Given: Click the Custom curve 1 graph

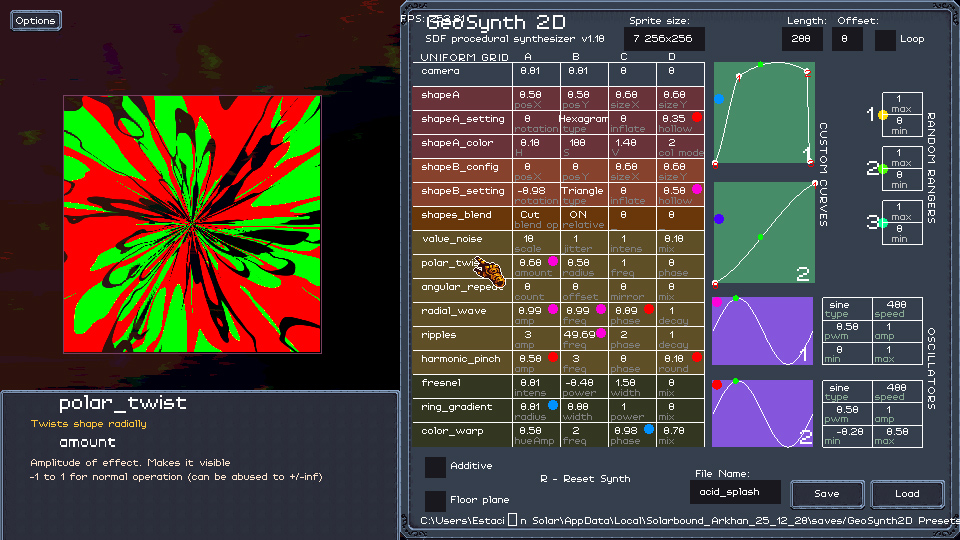Looking at the screenshot, I should (x=764, y=112).
